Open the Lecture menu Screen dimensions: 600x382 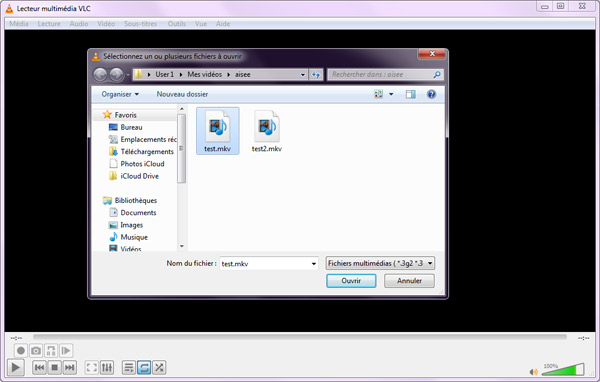click(x=49, y=24)
